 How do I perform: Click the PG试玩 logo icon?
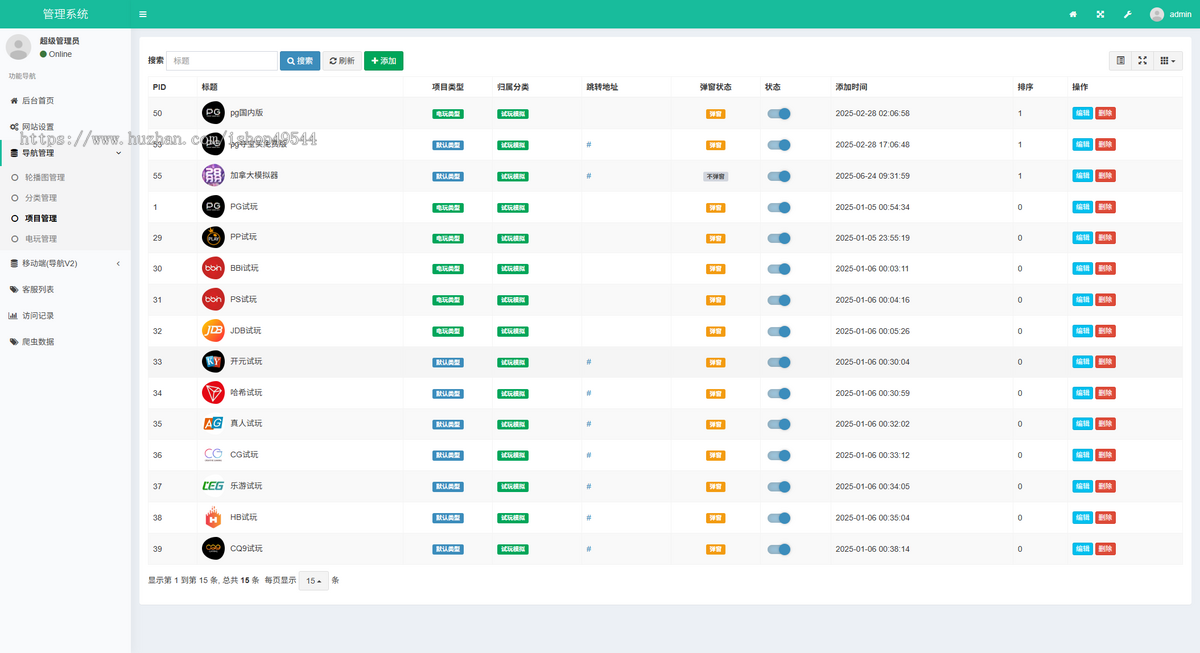coord(213,207)
